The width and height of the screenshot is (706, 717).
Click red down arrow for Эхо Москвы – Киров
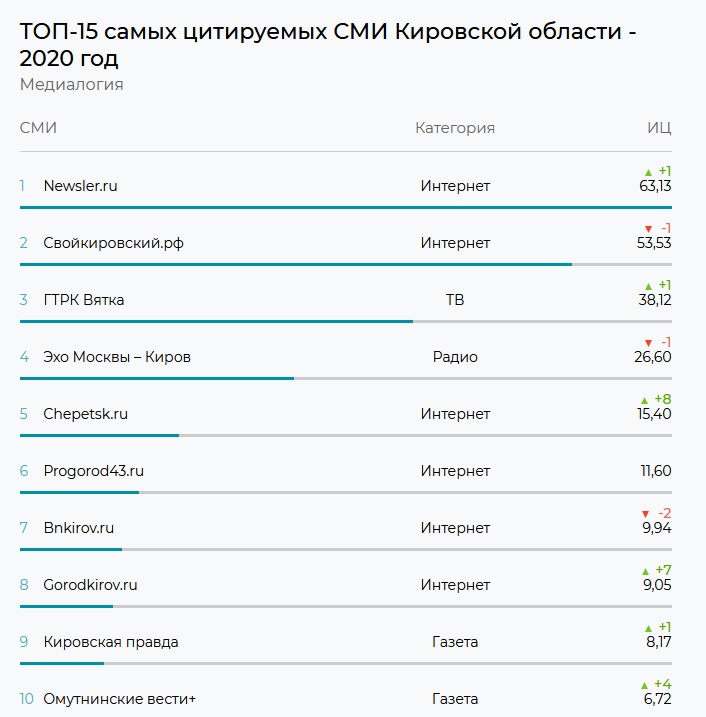pyautogui.click(x=648, y=343)
